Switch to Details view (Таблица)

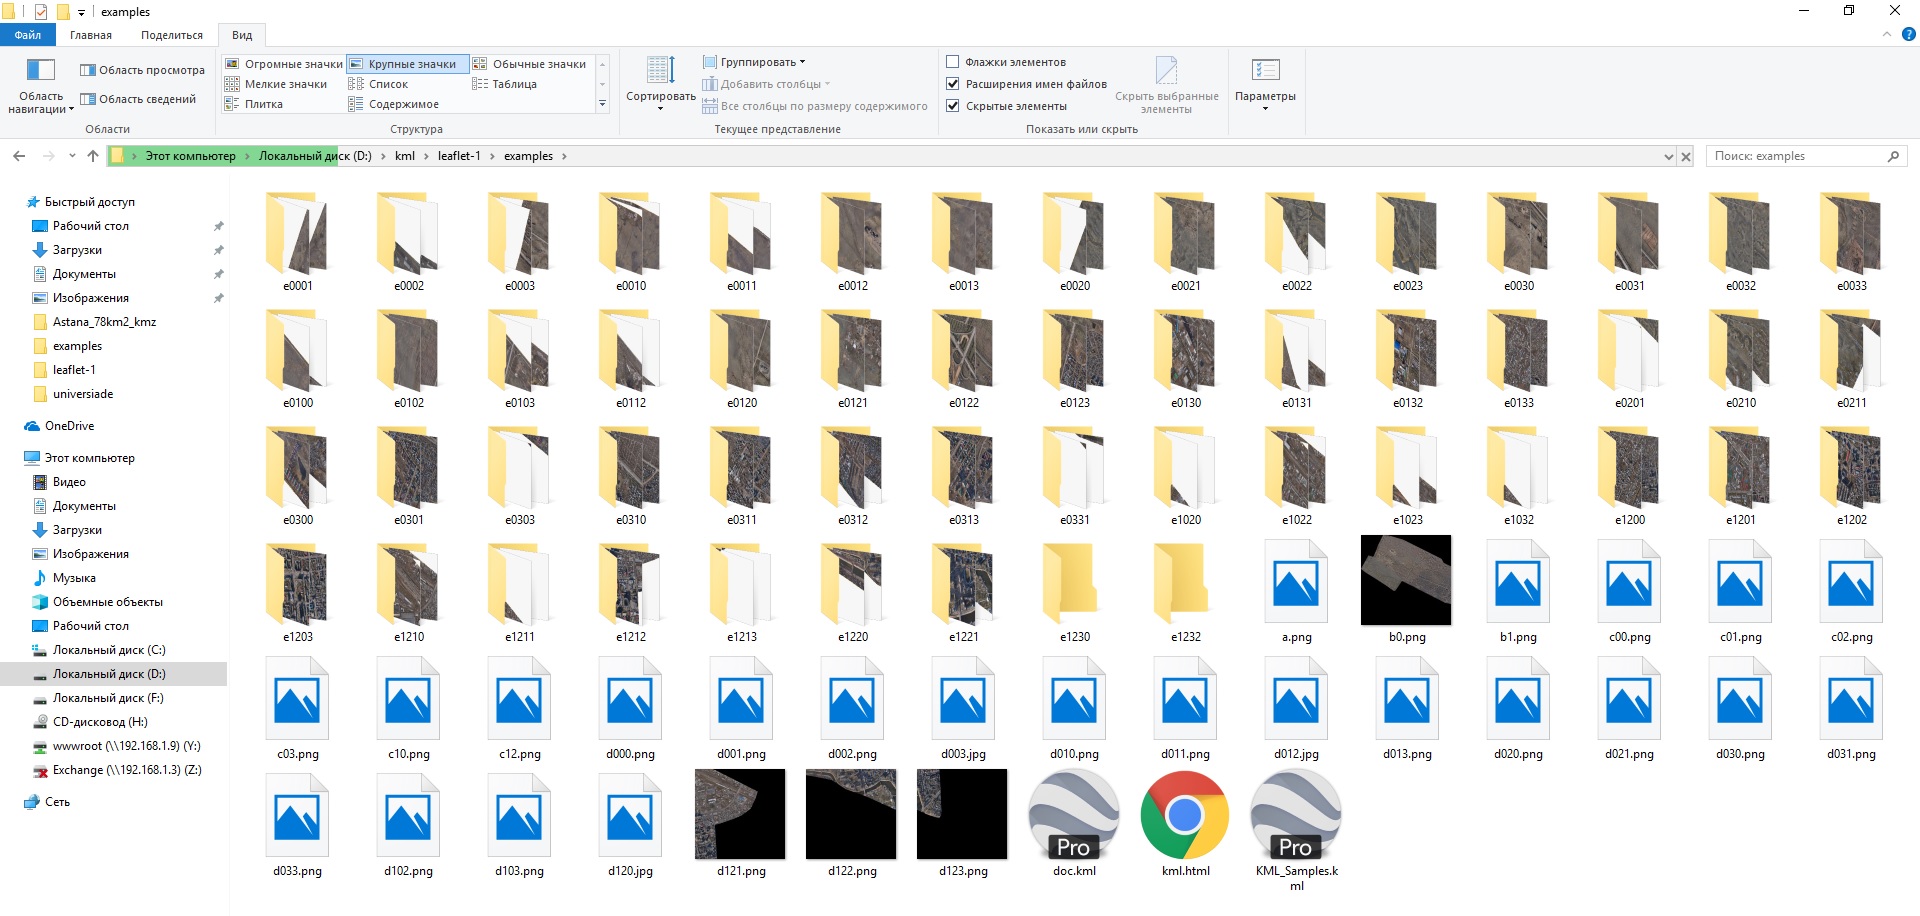pyautogui.click(x=505, y=84)
